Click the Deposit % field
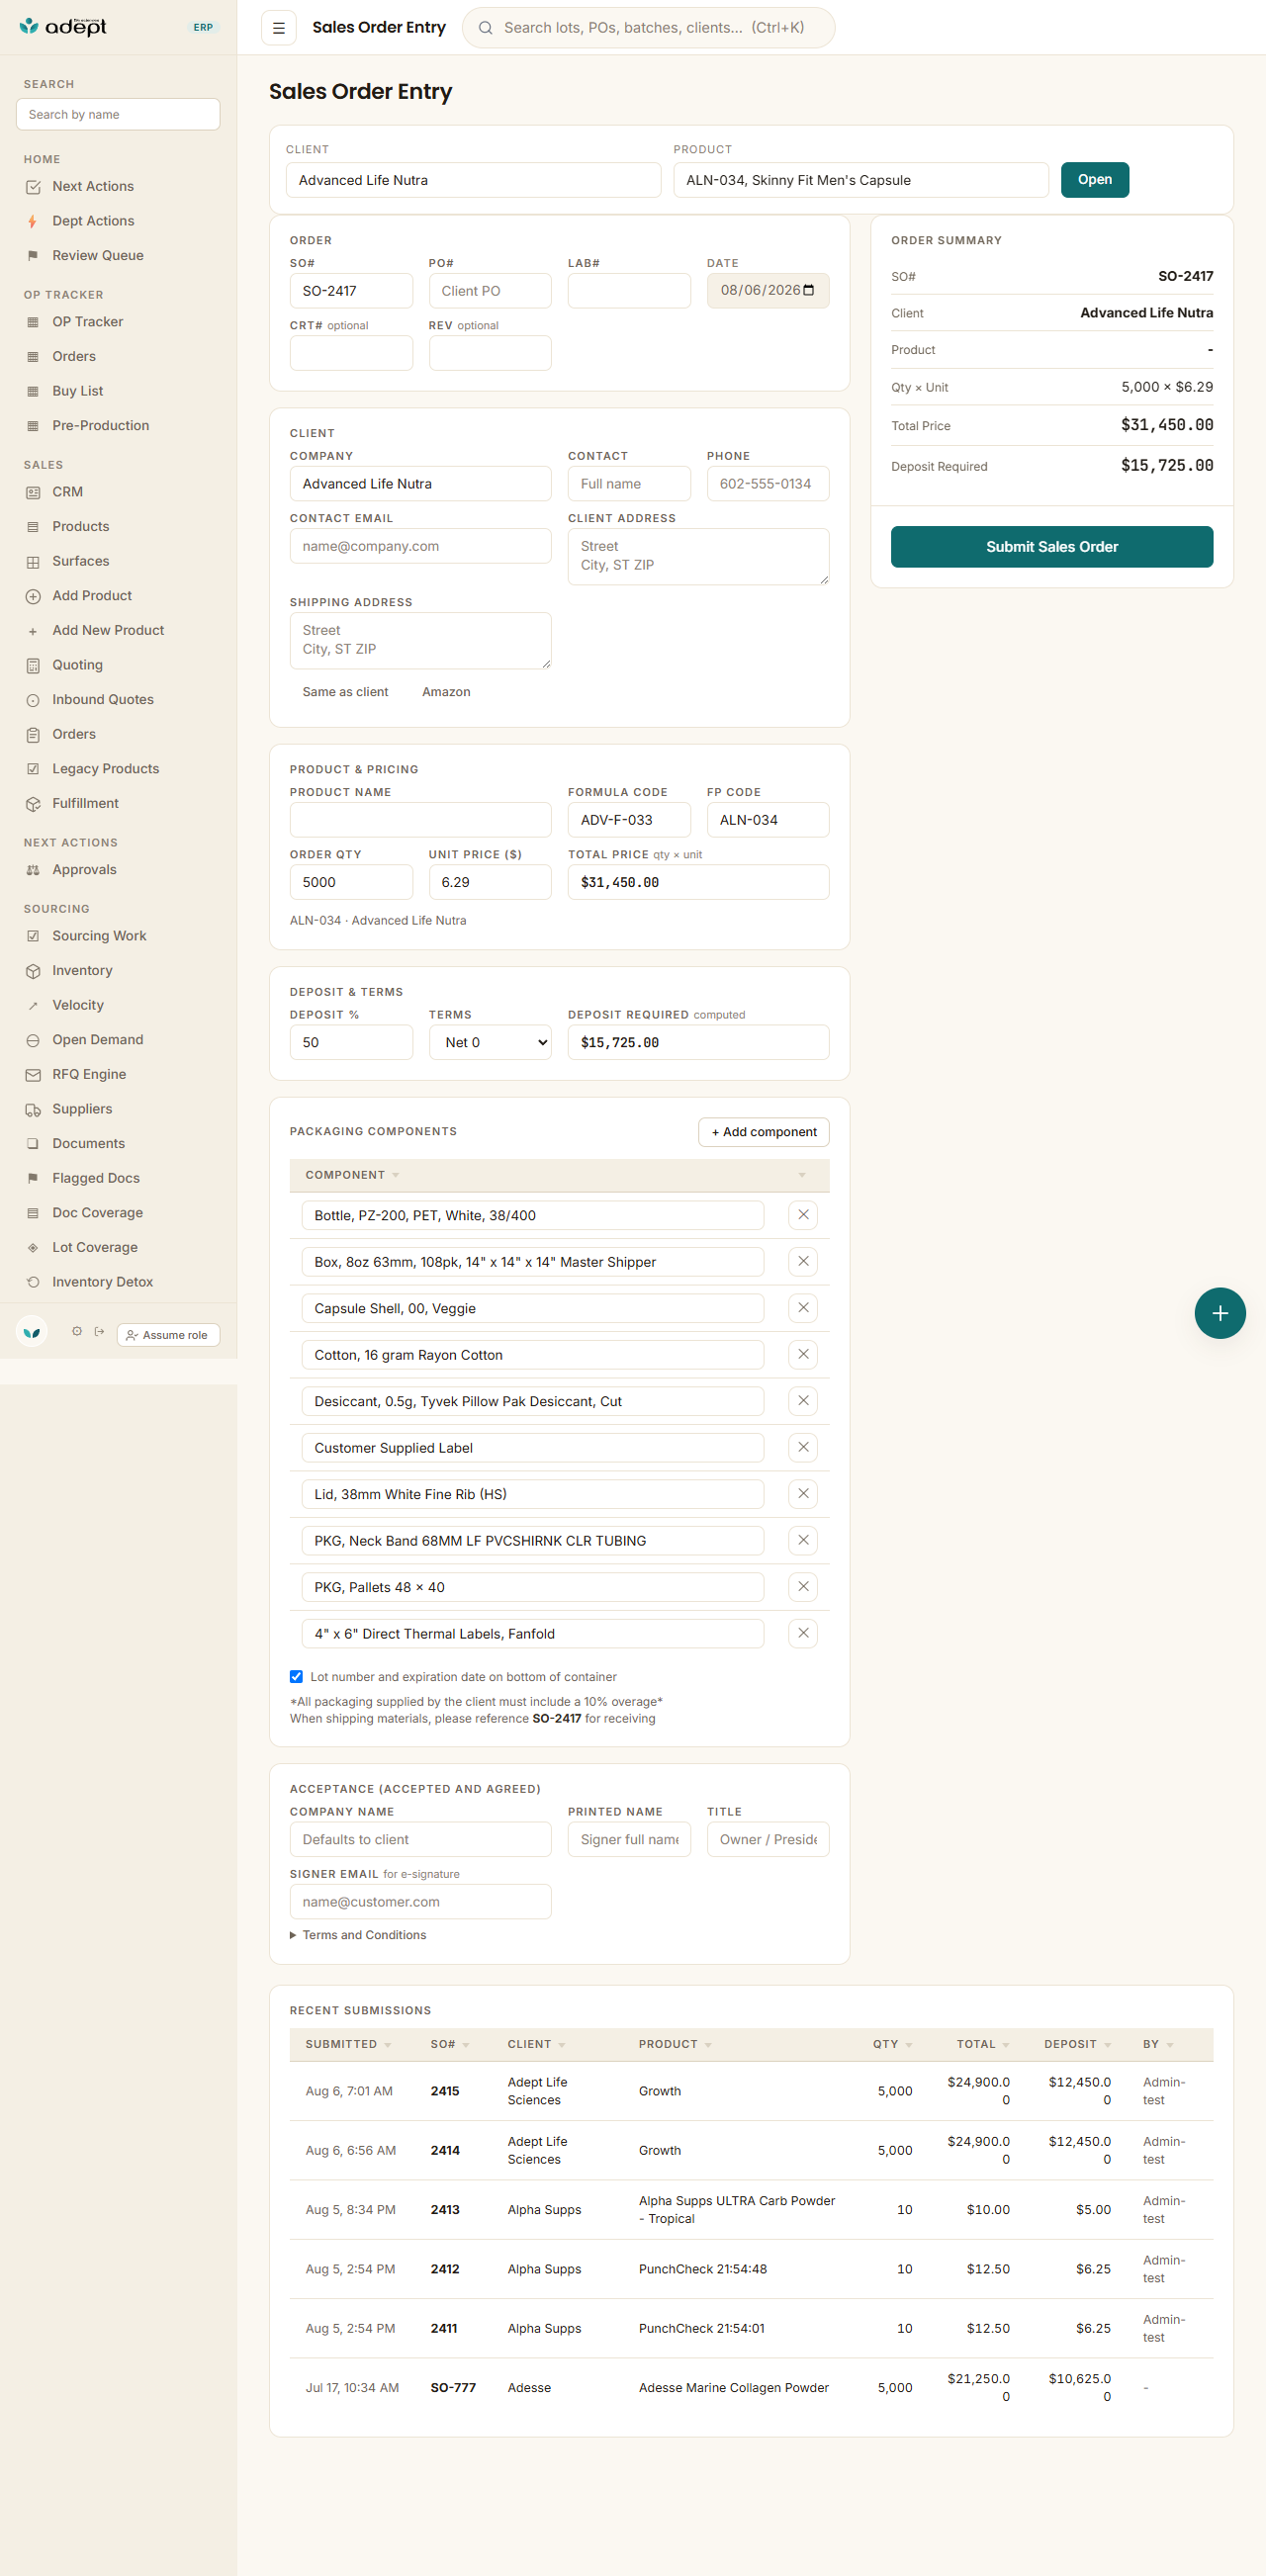Screen dimensions: 1266x2576 coord(351,1042)
